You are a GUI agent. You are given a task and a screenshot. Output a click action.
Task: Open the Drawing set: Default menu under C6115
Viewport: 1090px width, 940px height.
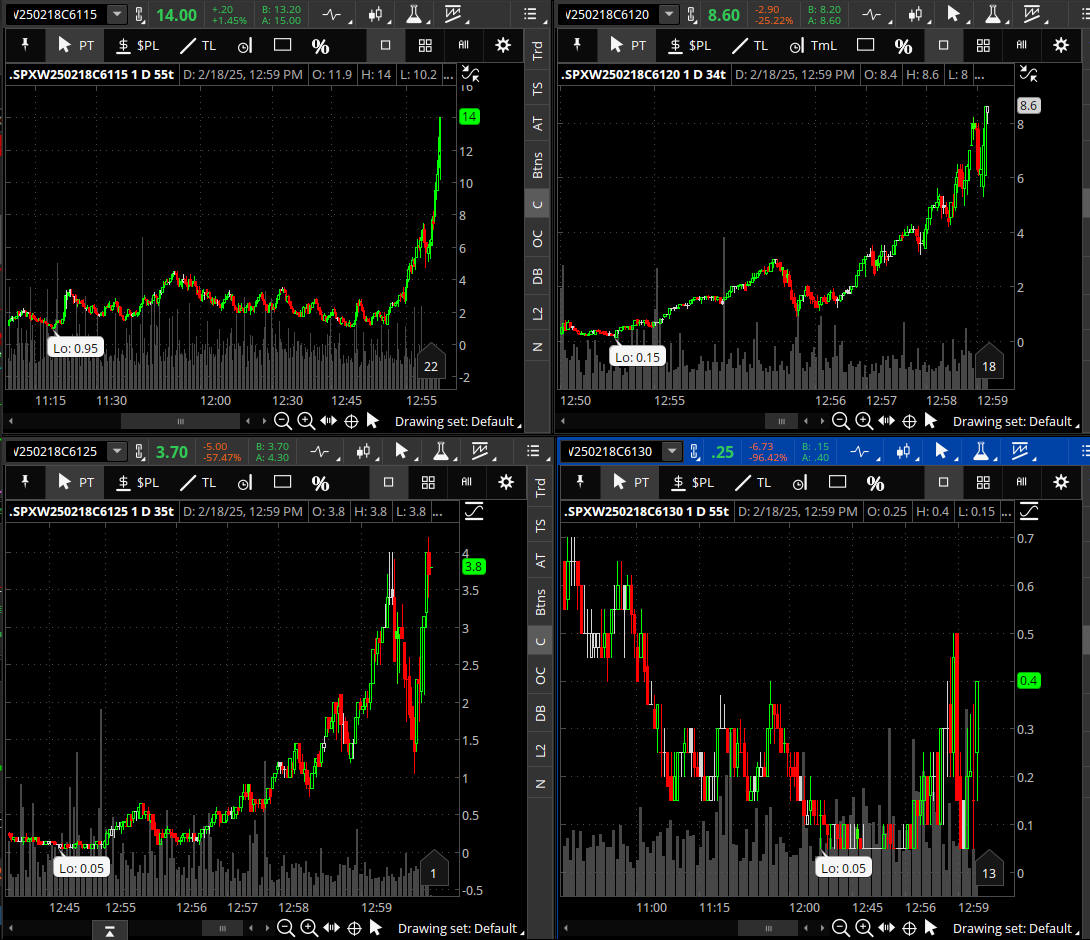coord(457,421)
